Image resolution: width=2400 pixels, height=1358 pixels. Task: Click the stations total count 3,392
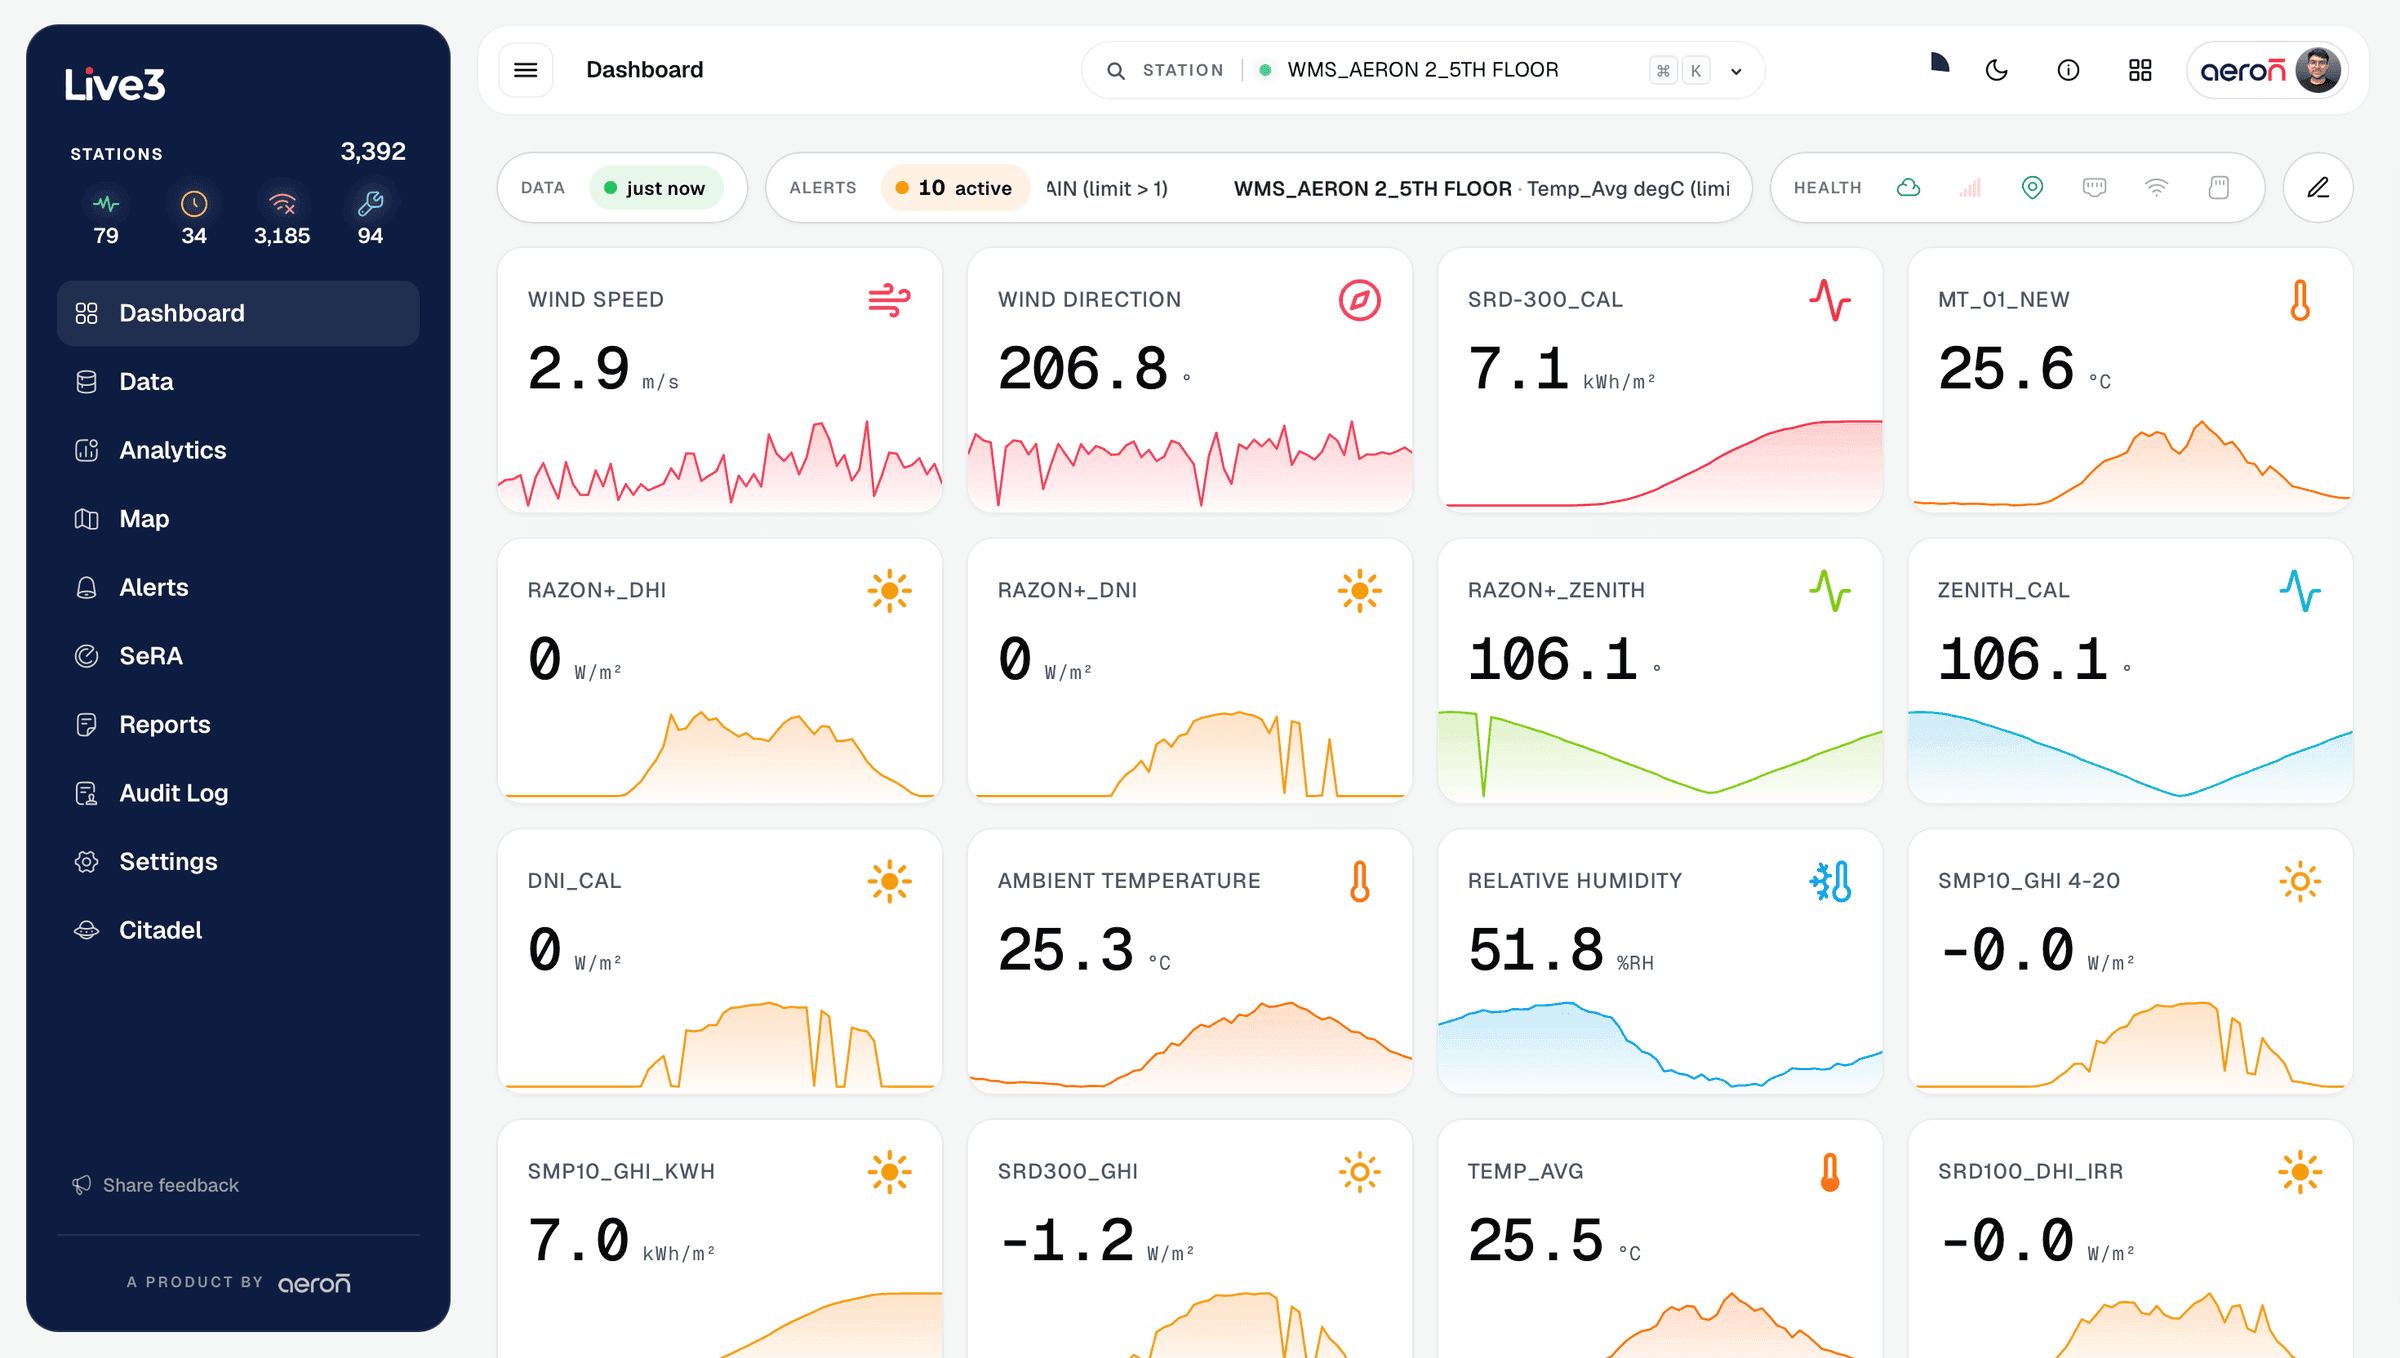point(373,152)
